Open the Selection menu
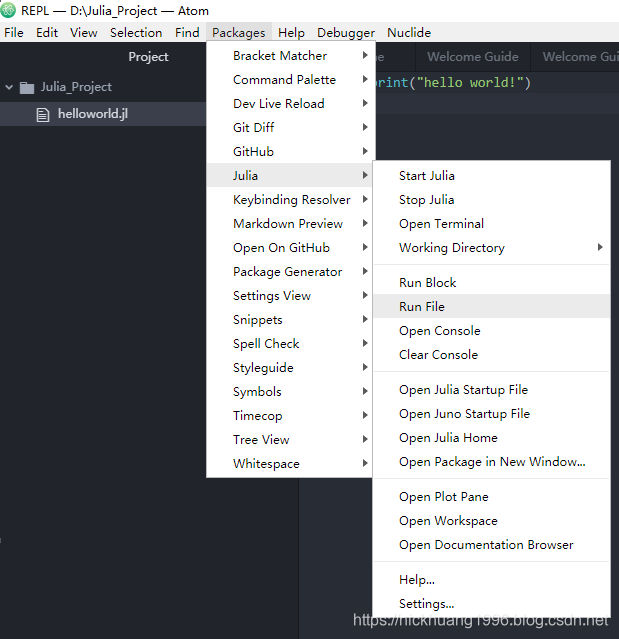 (x=136, y=33)
